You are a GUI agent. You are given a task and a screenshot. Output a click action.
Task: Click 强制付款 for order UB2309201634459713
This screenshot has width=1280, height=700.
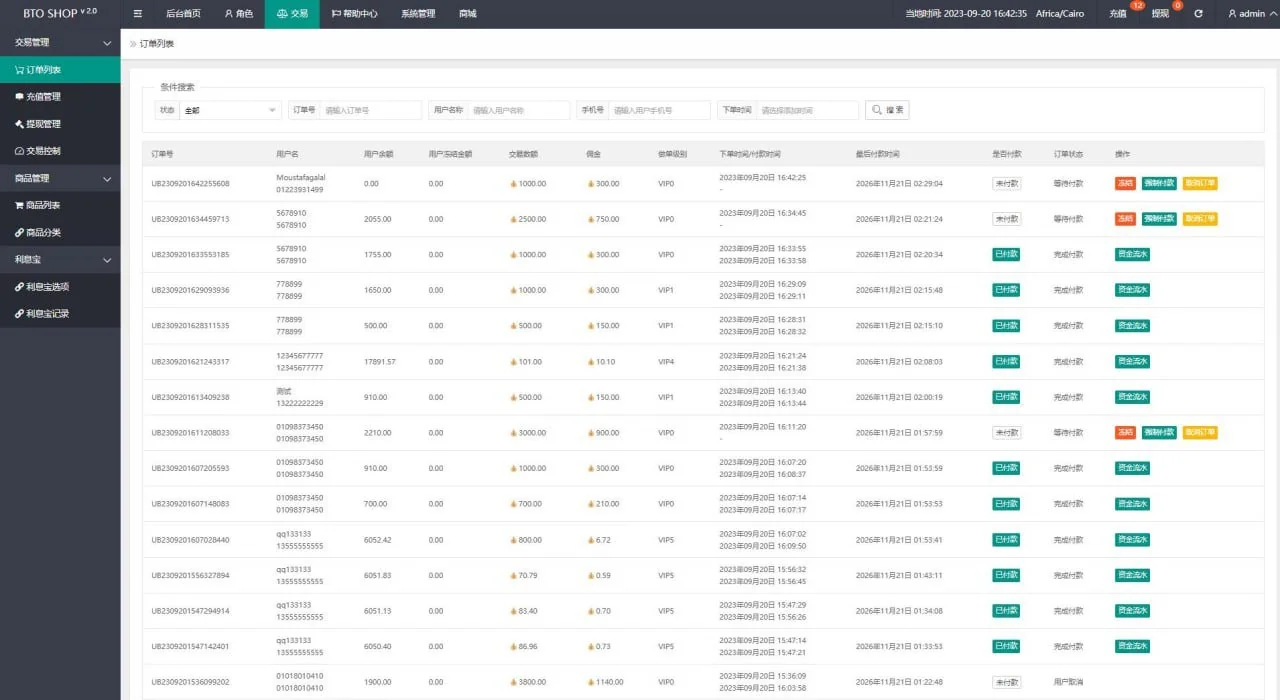[x=1159, y=219]
